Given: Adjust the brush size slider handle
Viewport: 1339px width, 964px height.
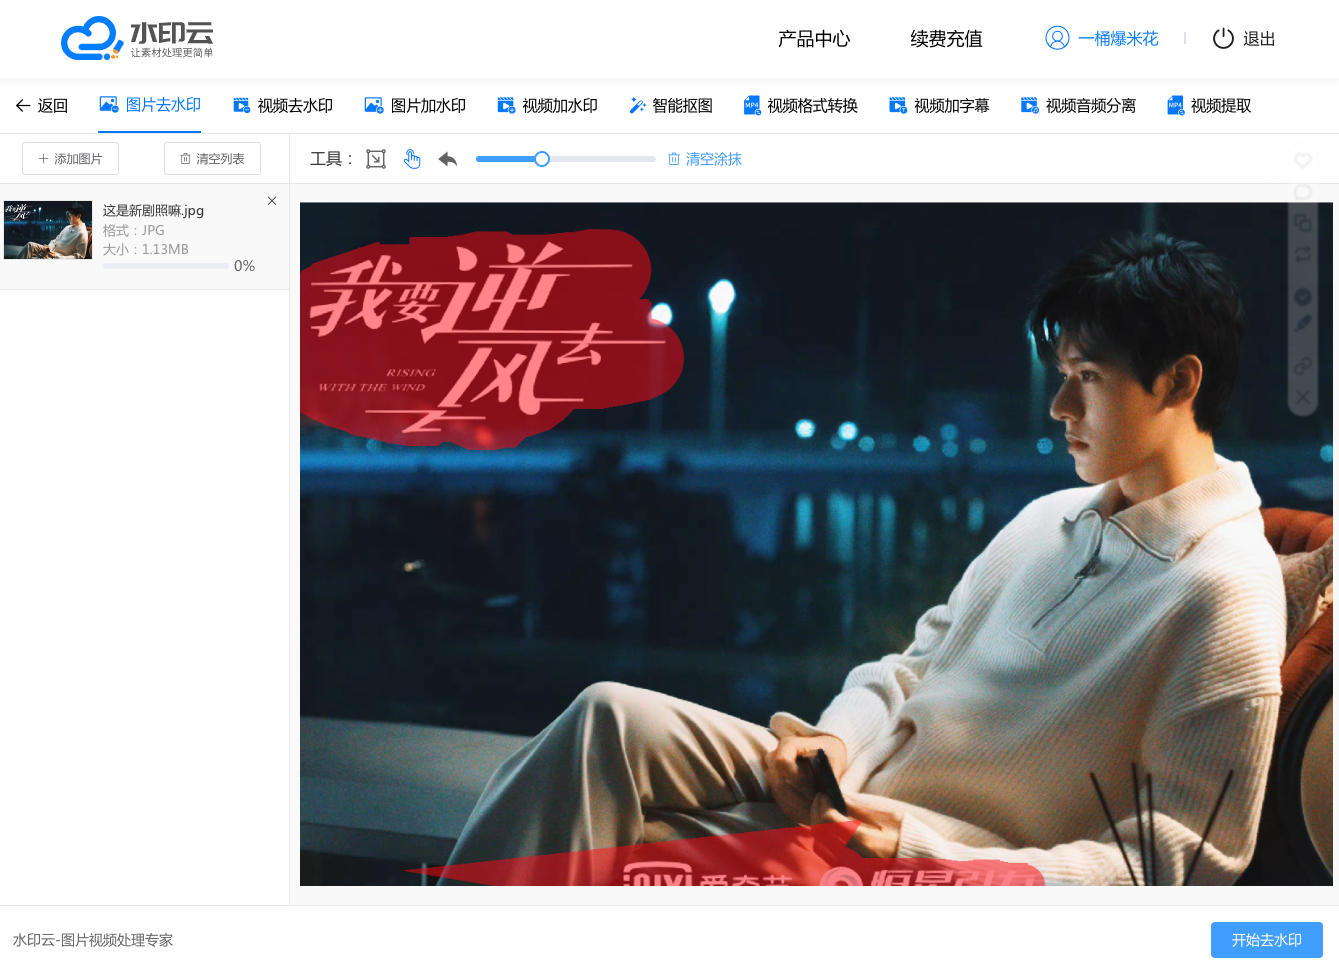Looking at the screenshot, I should coord(542,159).
